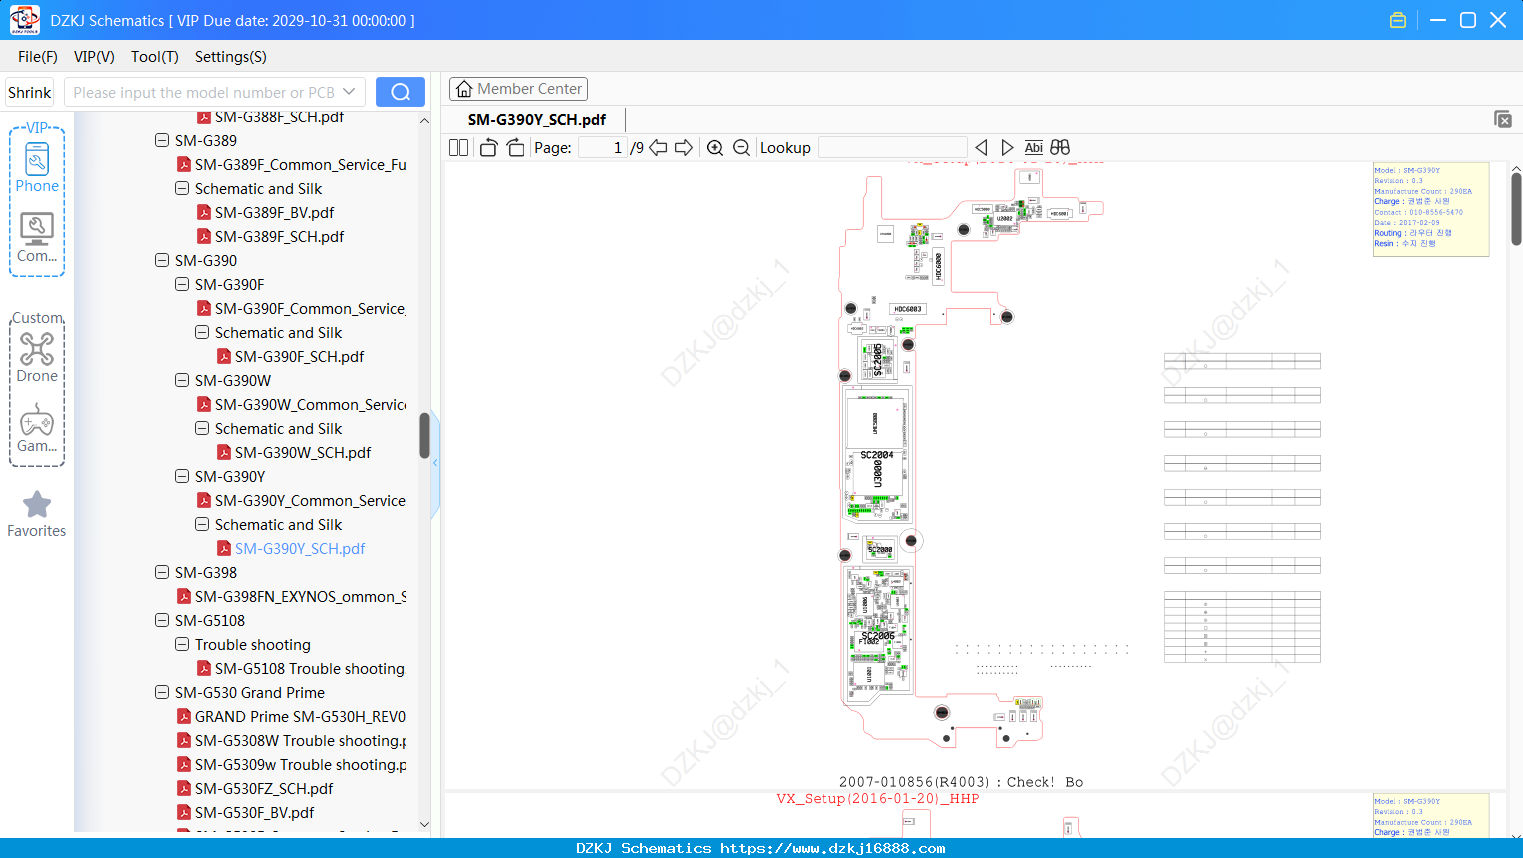Click the tree panel scrollbar thumb

tap(424, 436)
